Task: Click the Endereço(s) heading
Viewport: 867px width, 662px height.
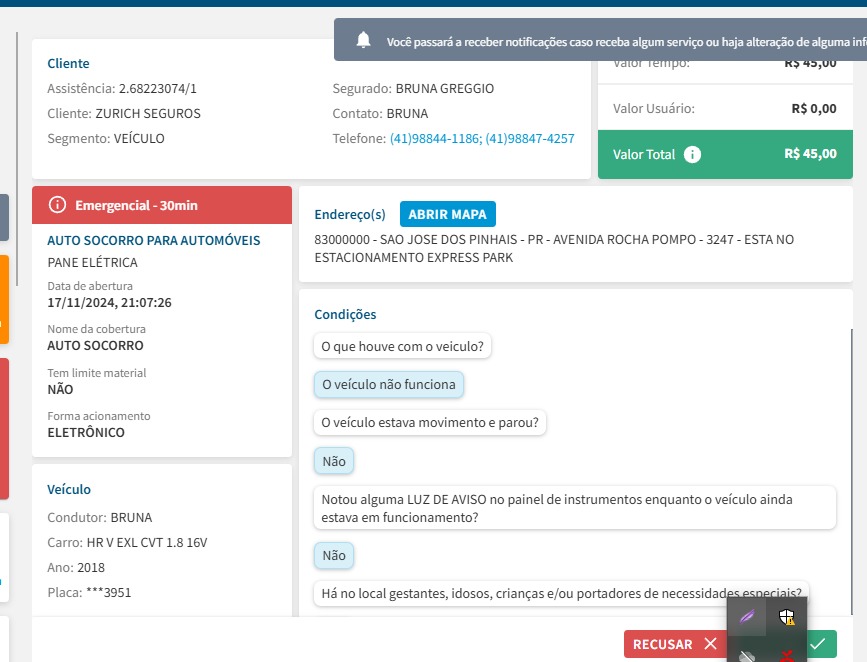Action: tap(350, 215)
